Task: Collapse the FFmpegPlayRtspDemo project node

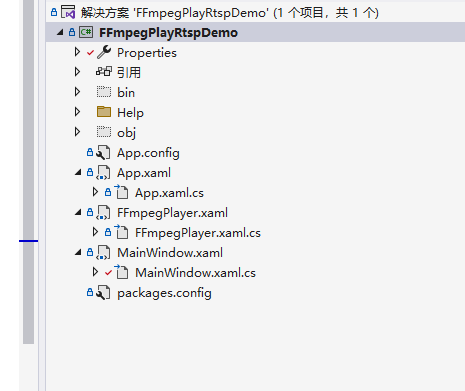Action: (x=60, y=32)
